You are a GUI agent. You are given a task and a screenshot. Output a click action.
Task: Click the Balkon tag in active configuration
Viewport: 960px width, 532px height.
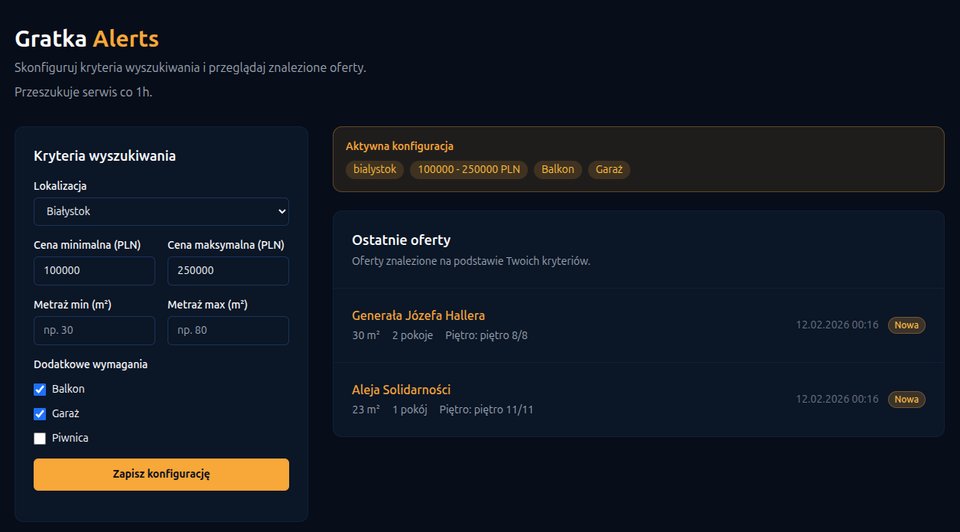pos(558,170)
